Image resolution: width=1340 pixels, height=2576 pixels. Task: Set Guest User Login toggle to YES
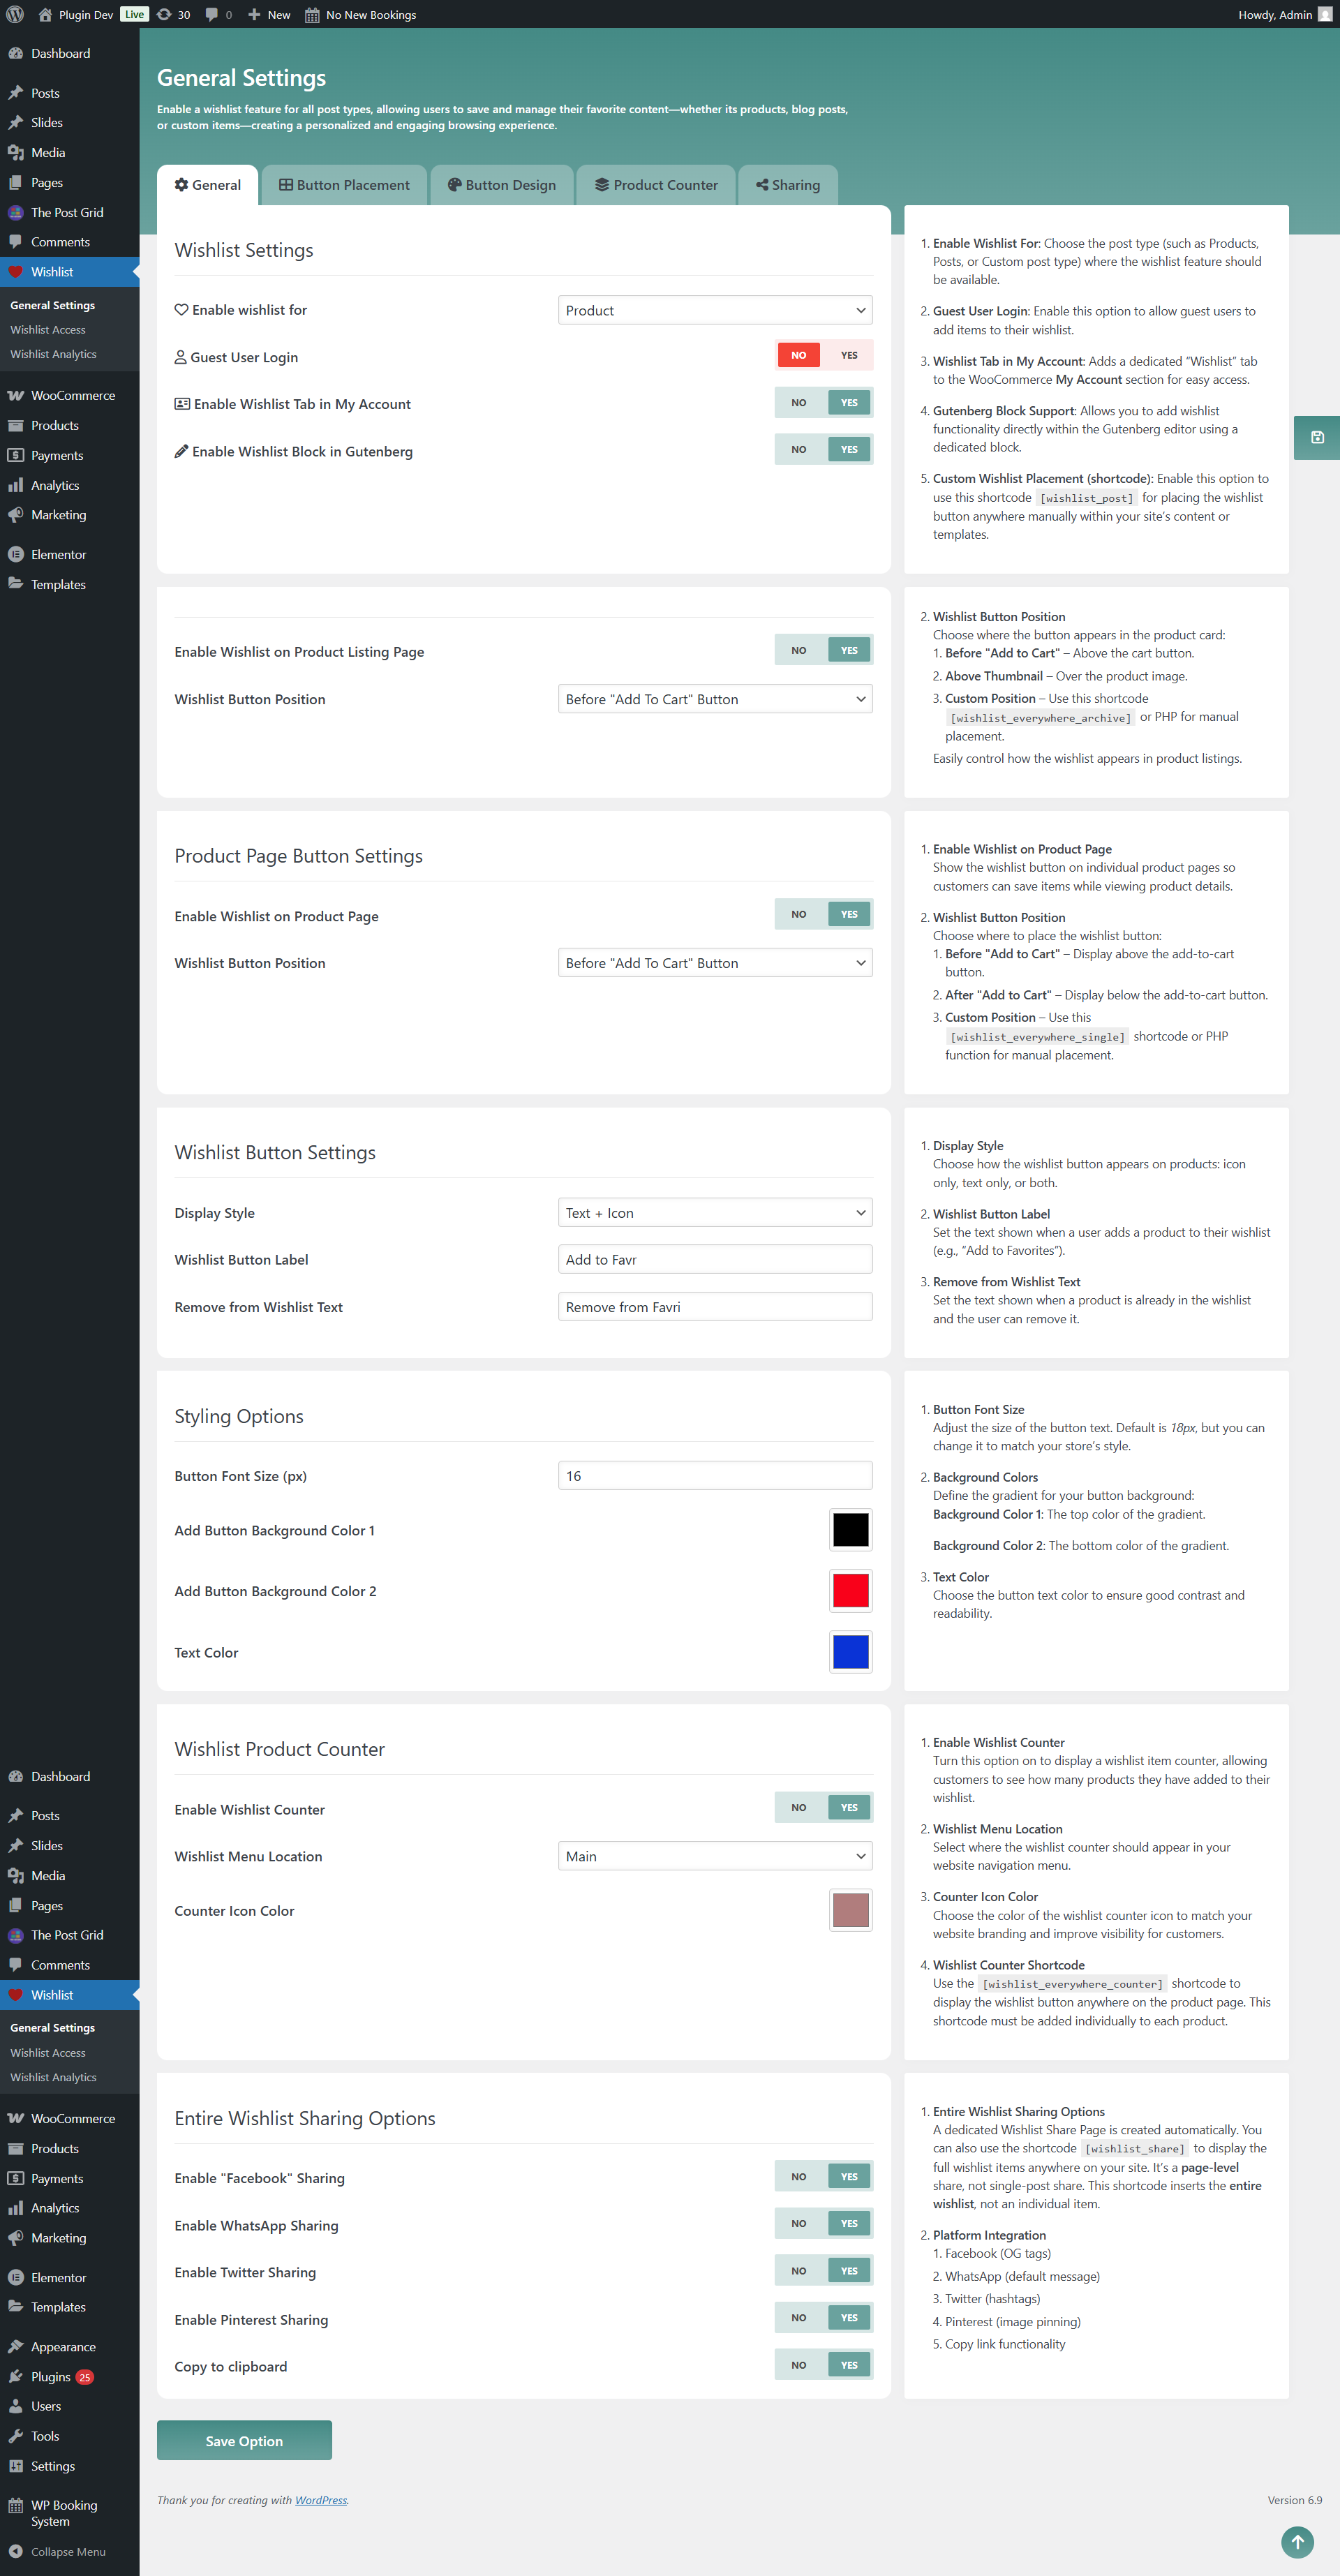click(x=848, y=355)
